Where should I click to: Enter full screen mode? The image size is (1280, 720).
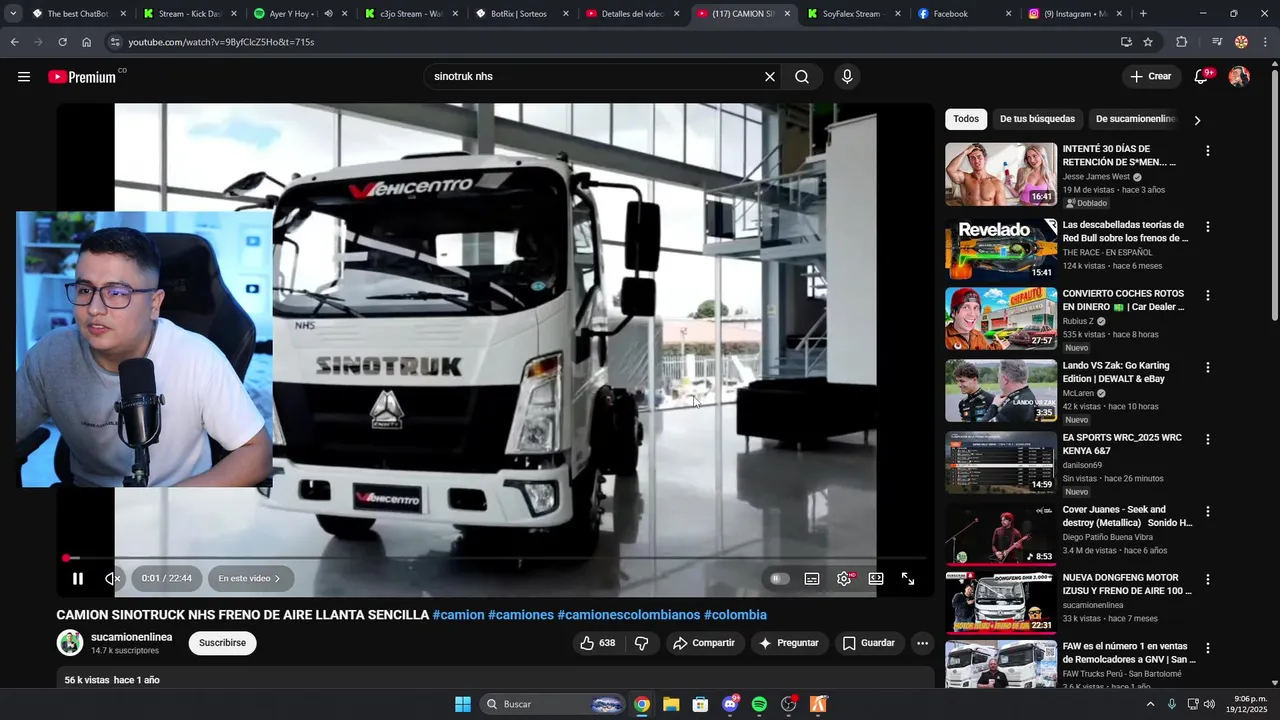[x=908, y=578]
